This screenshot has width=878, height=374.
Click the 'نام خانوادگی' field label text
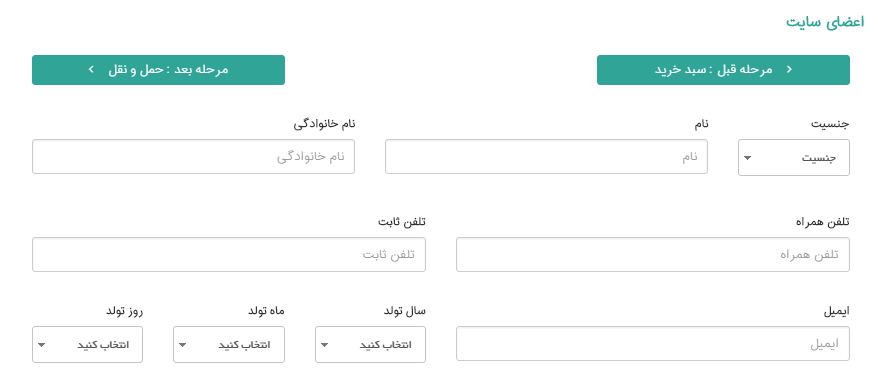[x=324, y=124]
